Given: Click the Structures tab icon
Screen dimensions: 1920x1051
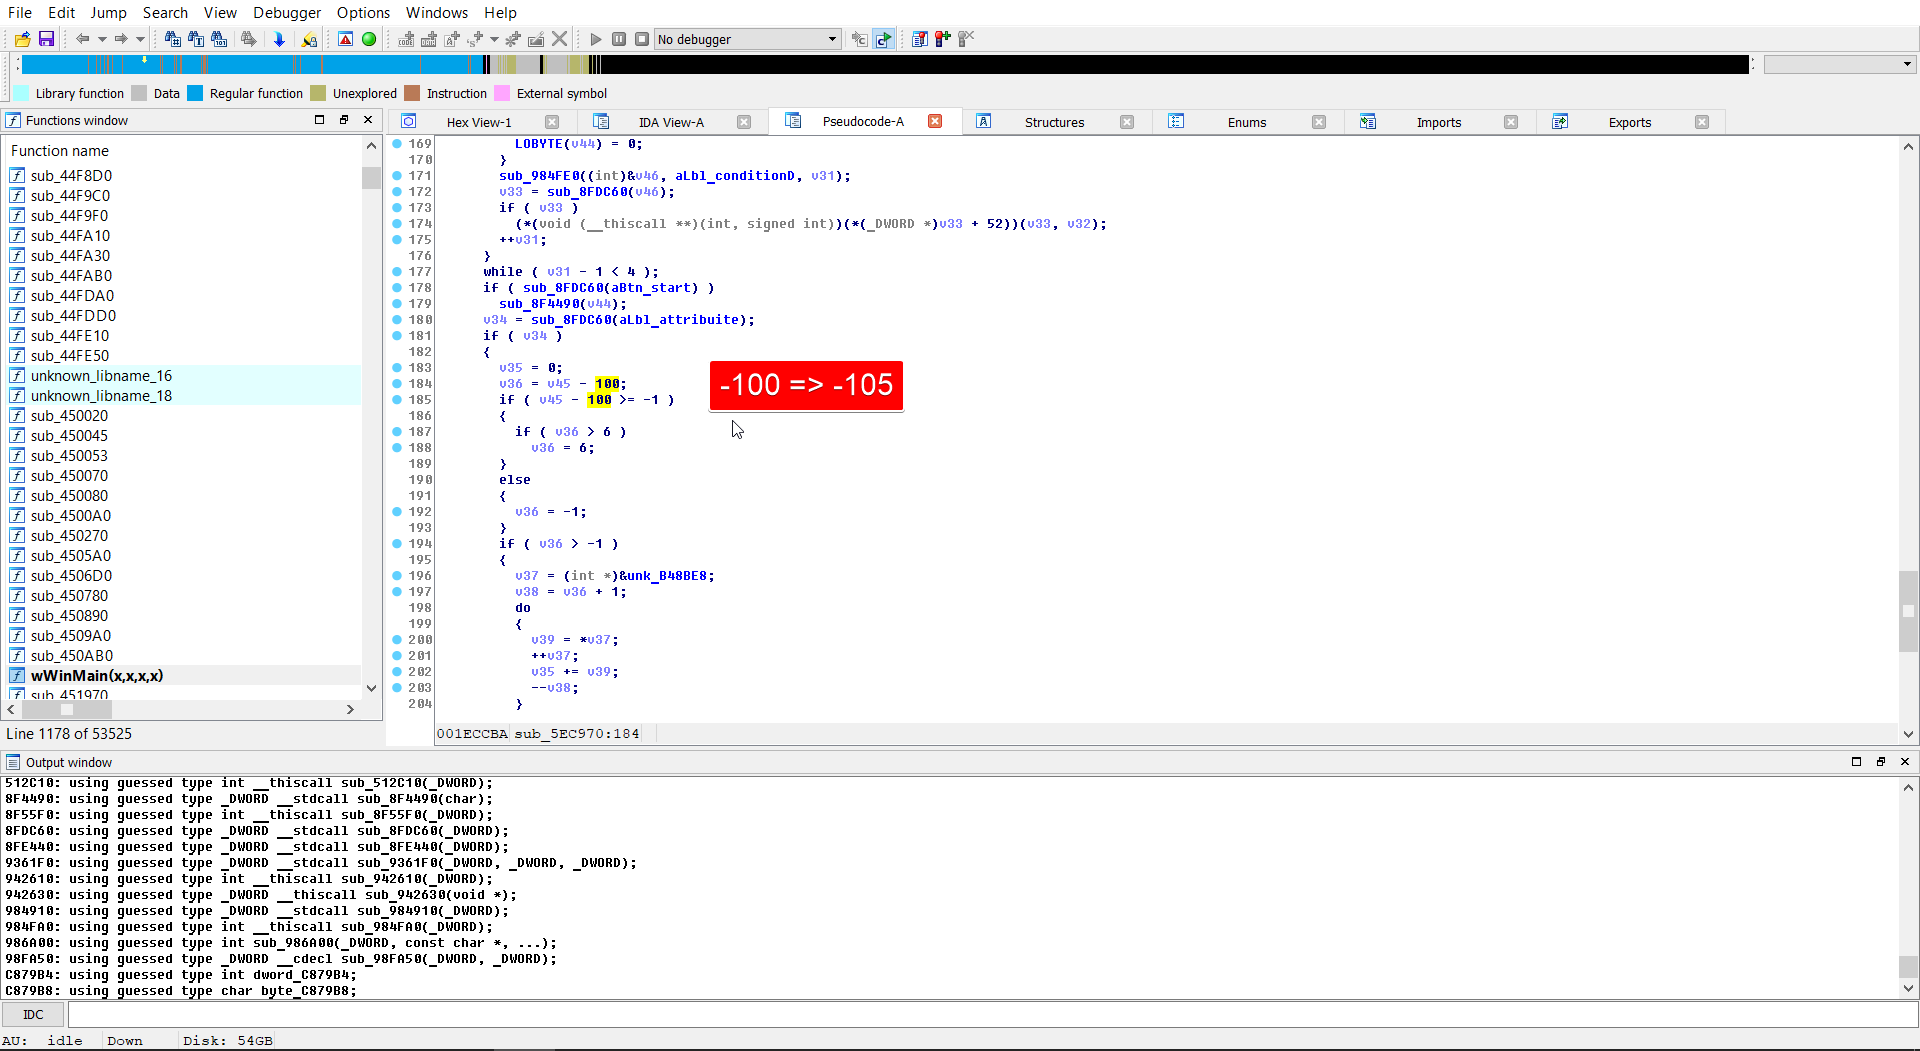Looking at the screenshot, I should click(983, 121).
